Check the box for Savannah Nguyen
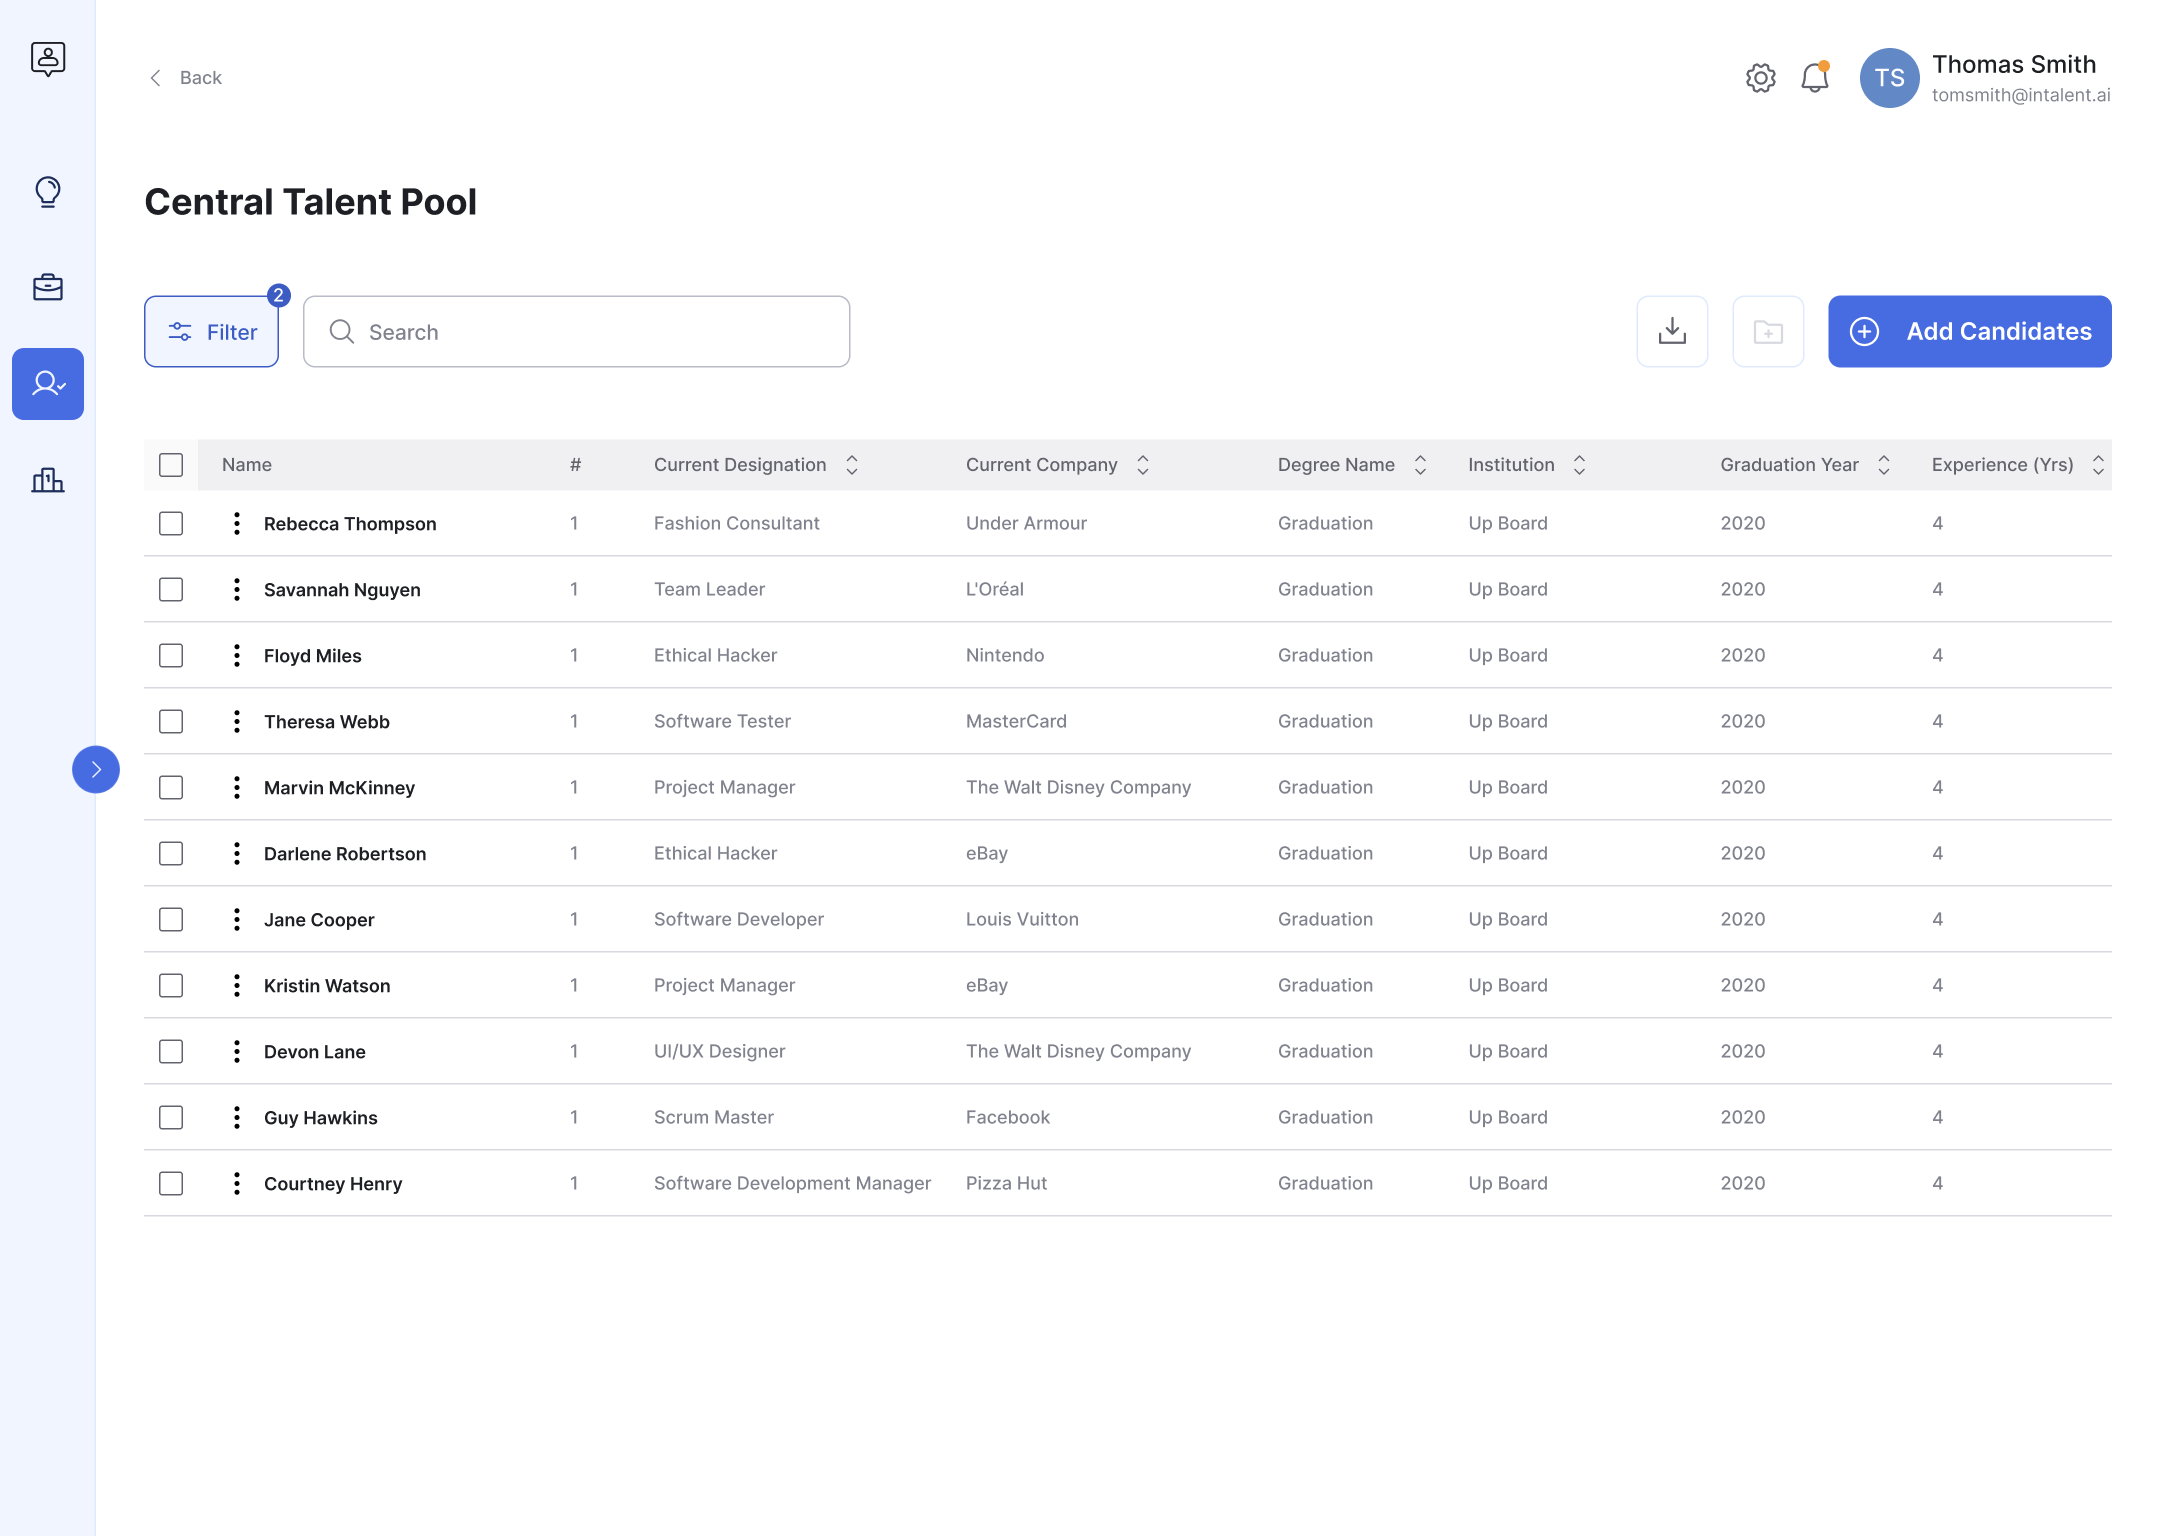Image resolution: width=2160 pixels, height=1536 pixels. [171, 589]
